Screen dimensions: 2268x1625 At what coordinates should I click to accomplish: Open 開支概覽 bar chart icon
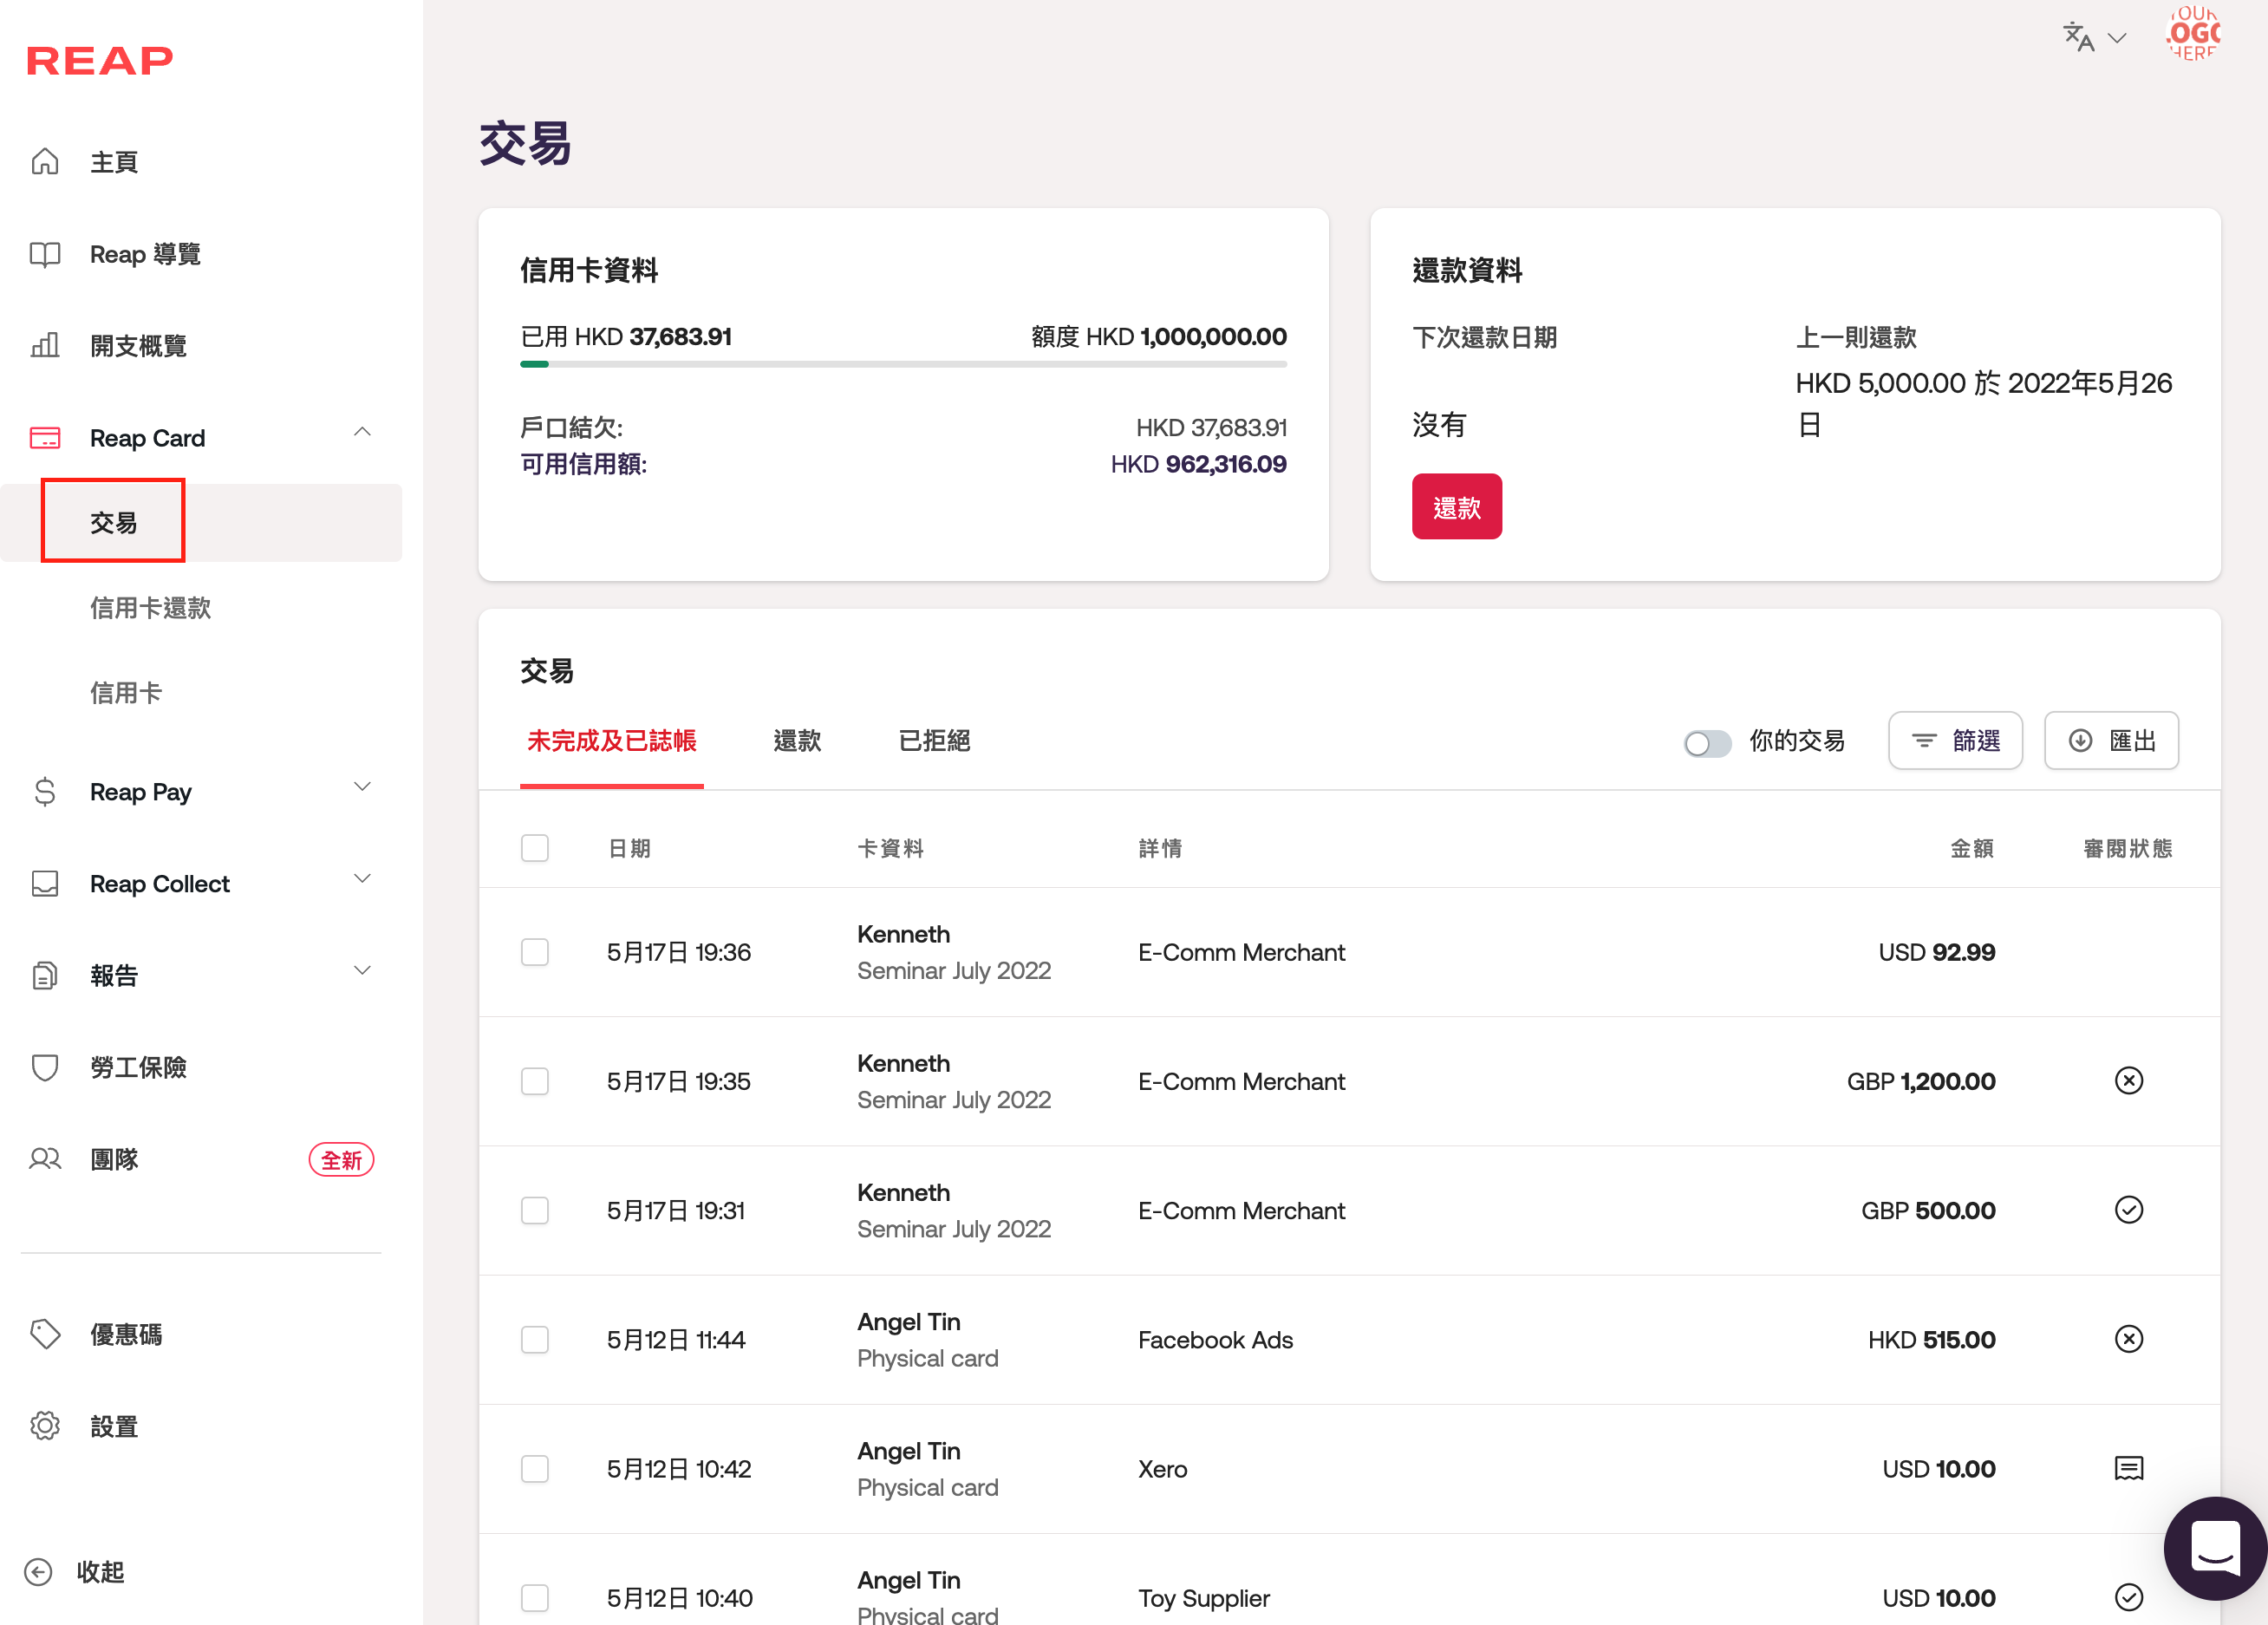(x=45, y=346)
